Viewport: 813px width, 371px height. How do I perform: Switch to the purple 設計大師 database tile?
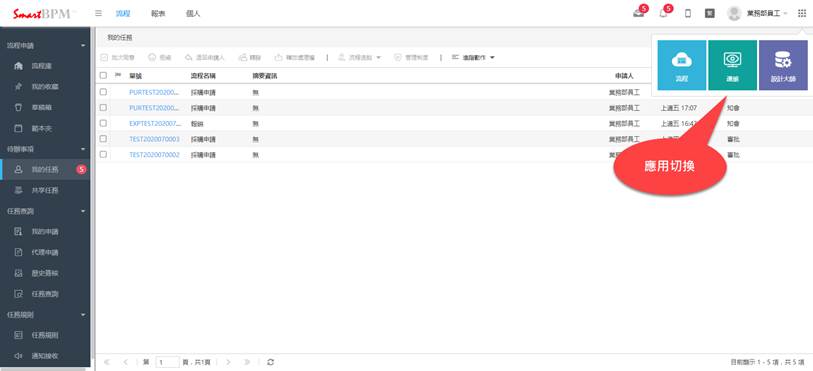(783, 65)
